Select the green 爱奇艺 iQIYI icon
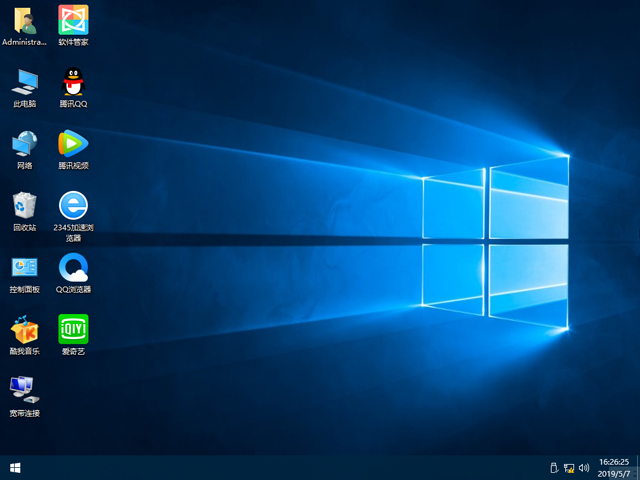The width and height of the screenshot is (640, 480). (73, 329)
